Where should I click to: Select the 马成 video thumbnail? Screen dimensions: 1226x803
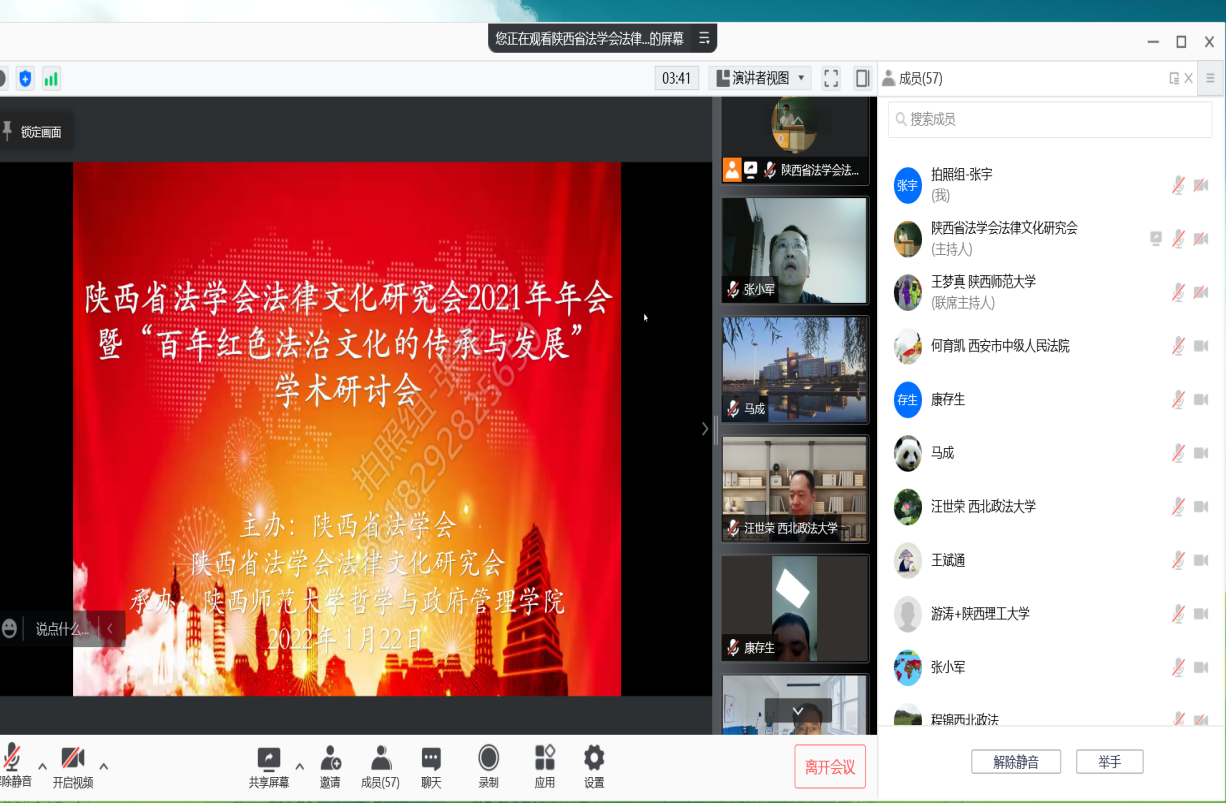pyautogui.click(x=795, y=369)
